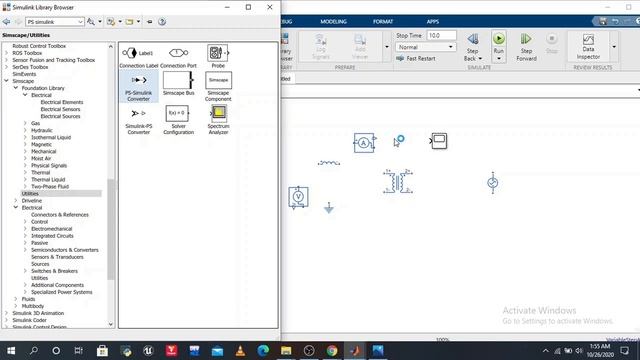
Task: Select Specialized Power Systems in tree
Action: (62, 292)
